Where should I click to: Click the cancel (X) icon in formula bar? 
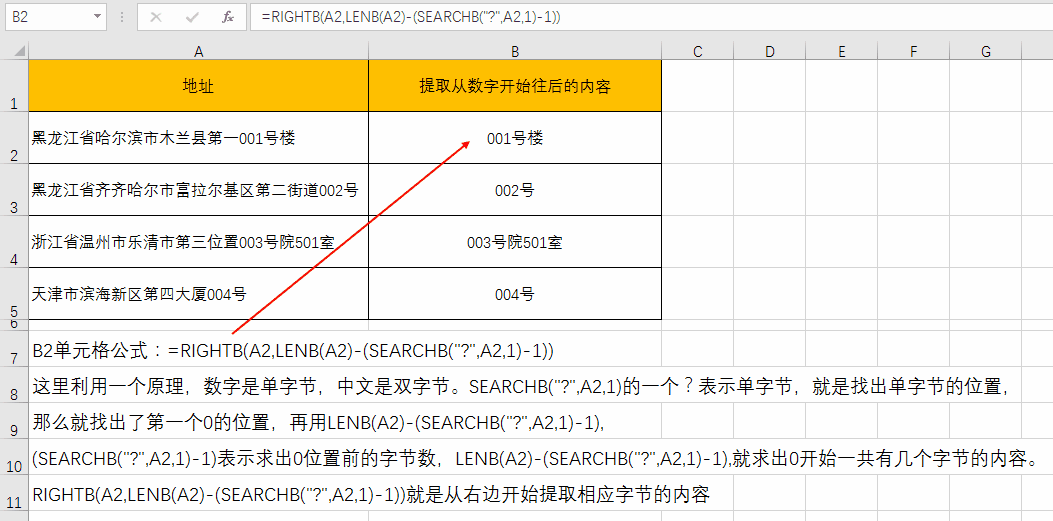(156, 17)
